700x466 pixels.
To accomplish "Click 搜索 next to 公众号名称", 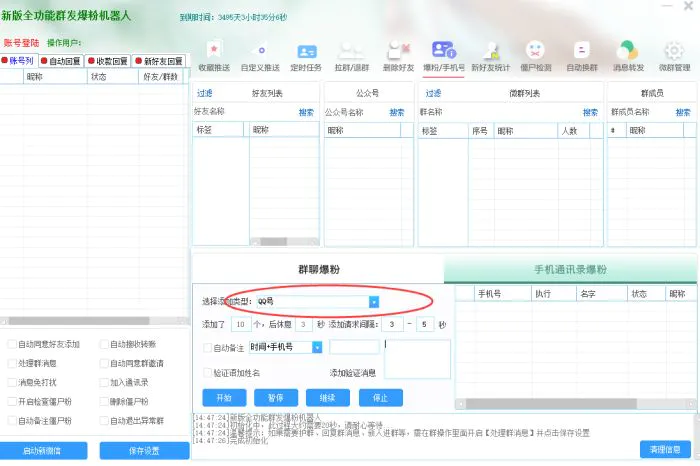I will pos(396,112).
